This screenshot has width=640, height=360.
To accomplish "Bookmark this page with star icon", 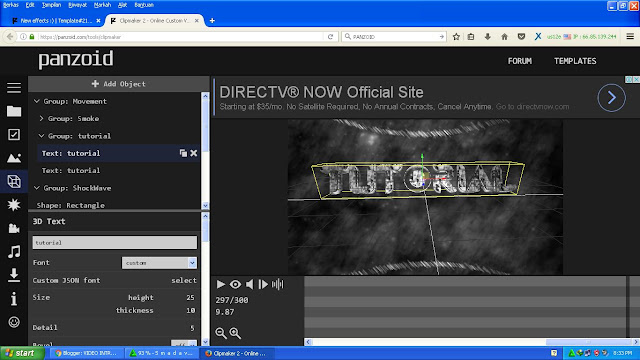I will click(456, 37).
